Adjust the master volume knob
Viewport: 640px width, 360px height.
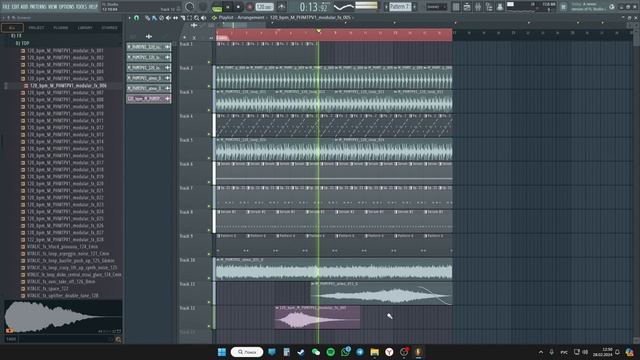pos(189,7)
